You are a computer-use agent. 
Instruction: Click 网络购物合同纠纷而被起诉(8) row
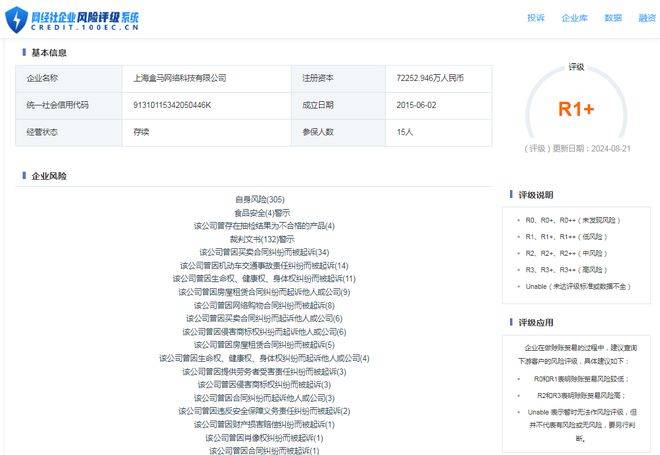[264, 305]
